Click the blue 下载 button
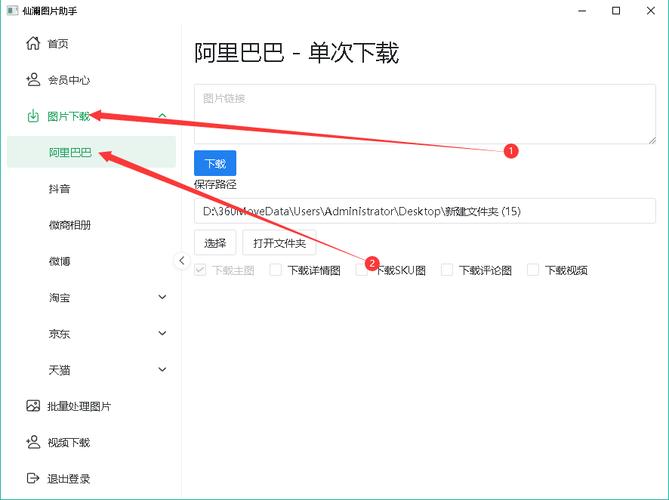Screen dimensions: 669x500 click(x=215, y=163)
